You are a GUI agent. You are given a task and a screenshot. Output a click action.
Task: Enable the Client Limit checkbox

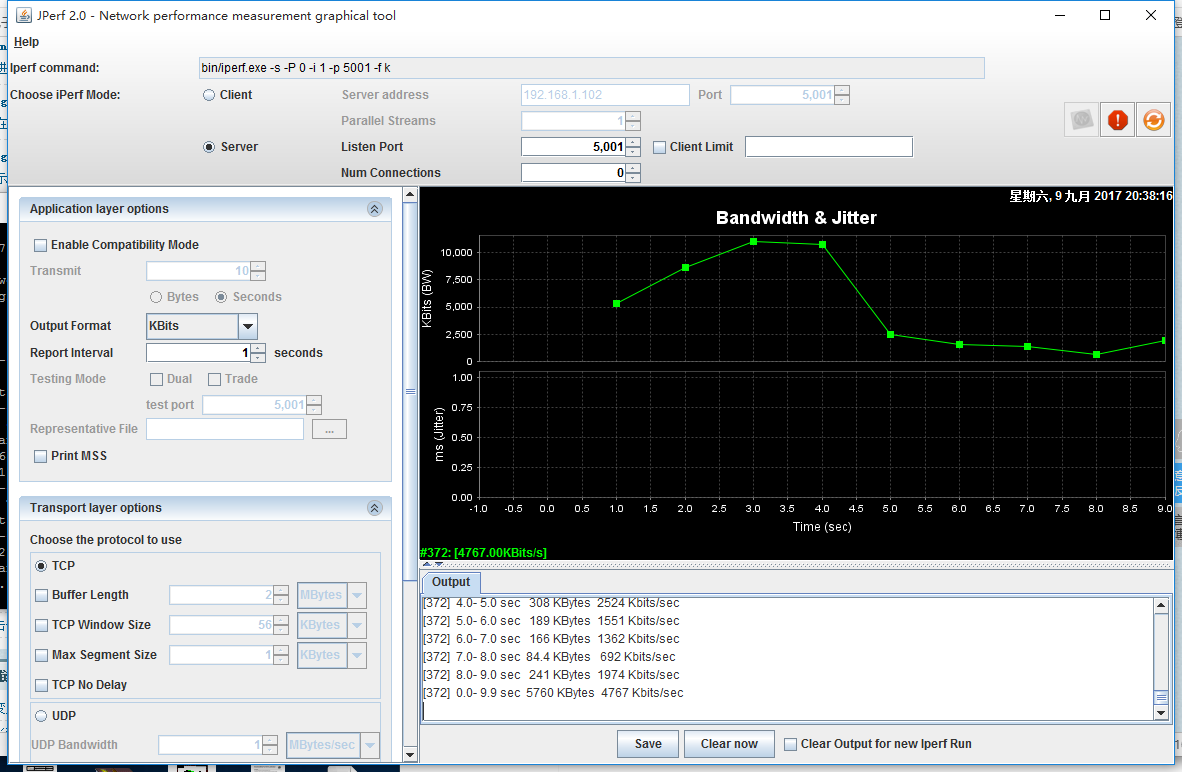coord(660,147)
